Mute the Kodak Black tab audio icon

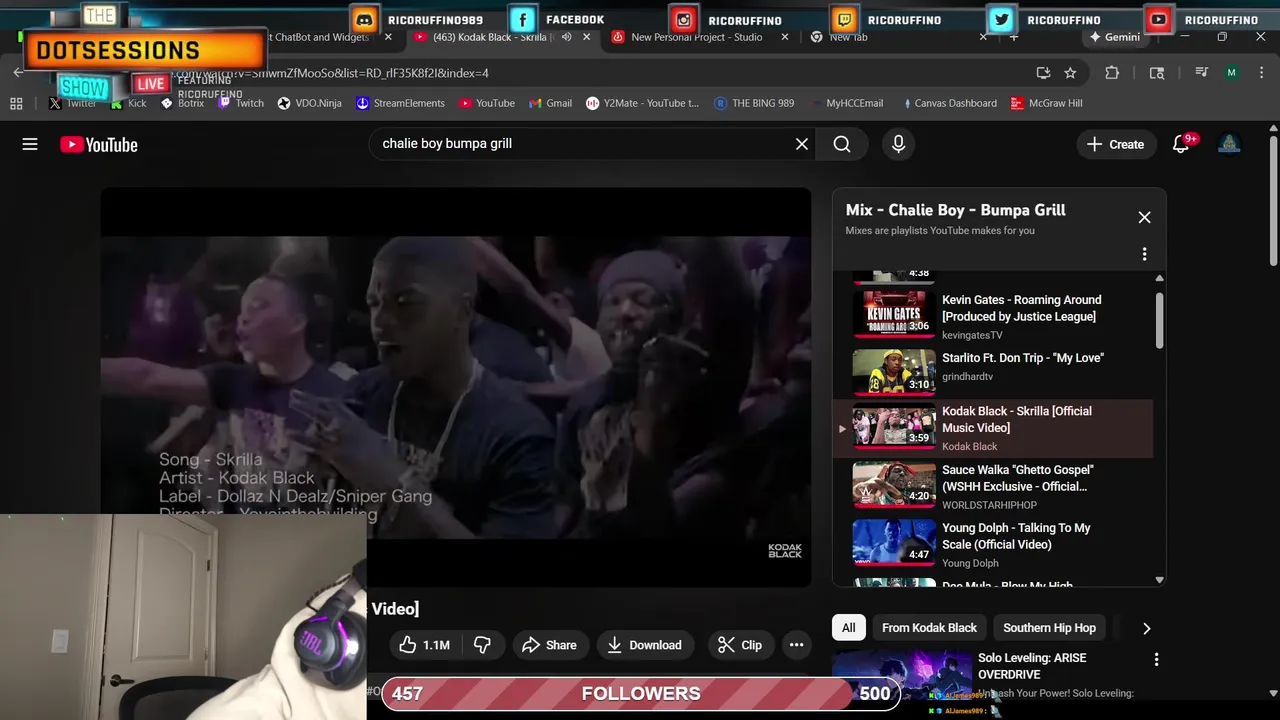click(x=566, y=37)
